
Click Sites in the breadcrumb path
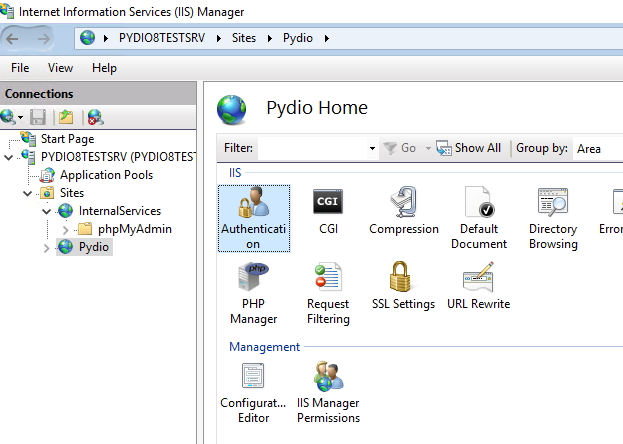click(x=244, y=38)
